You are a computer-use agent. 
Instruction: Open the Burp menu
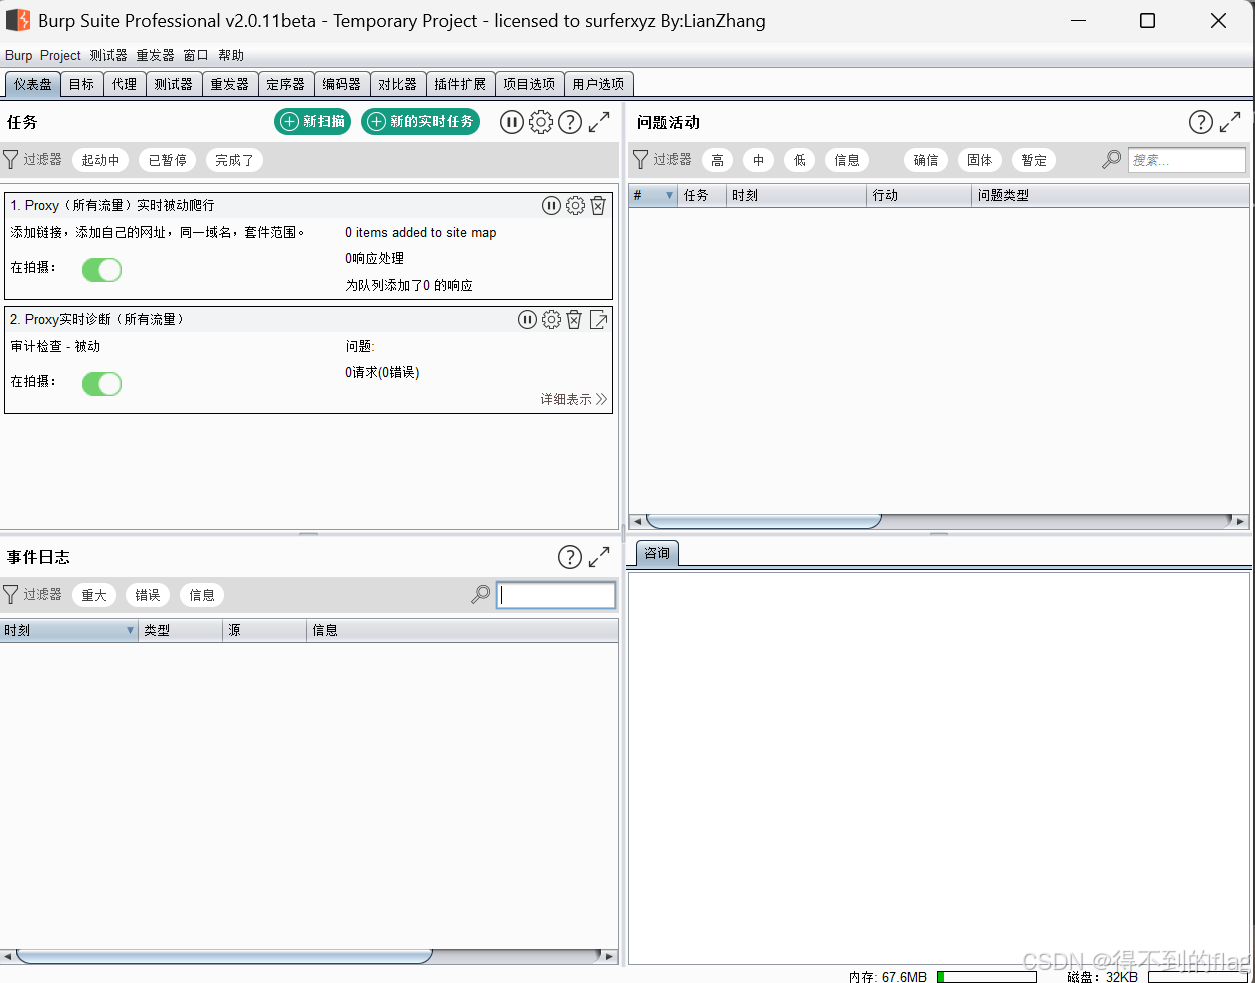click(18, 55)
